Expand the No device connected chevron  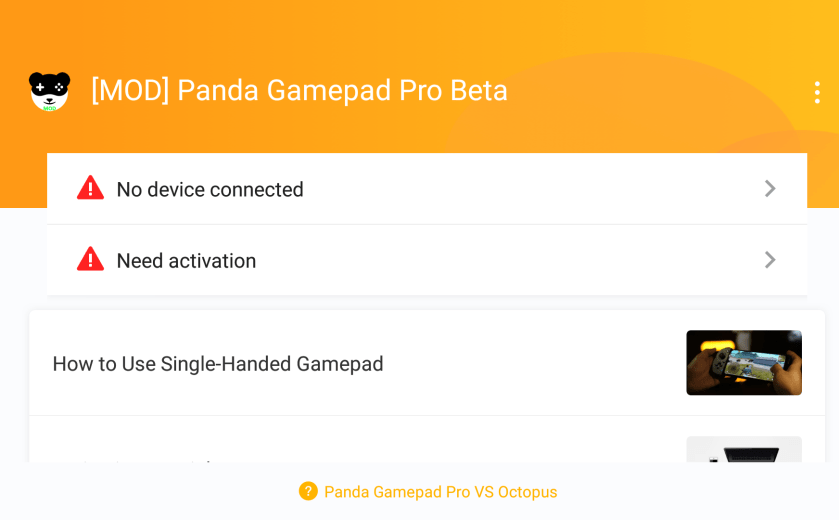point(769,188)
